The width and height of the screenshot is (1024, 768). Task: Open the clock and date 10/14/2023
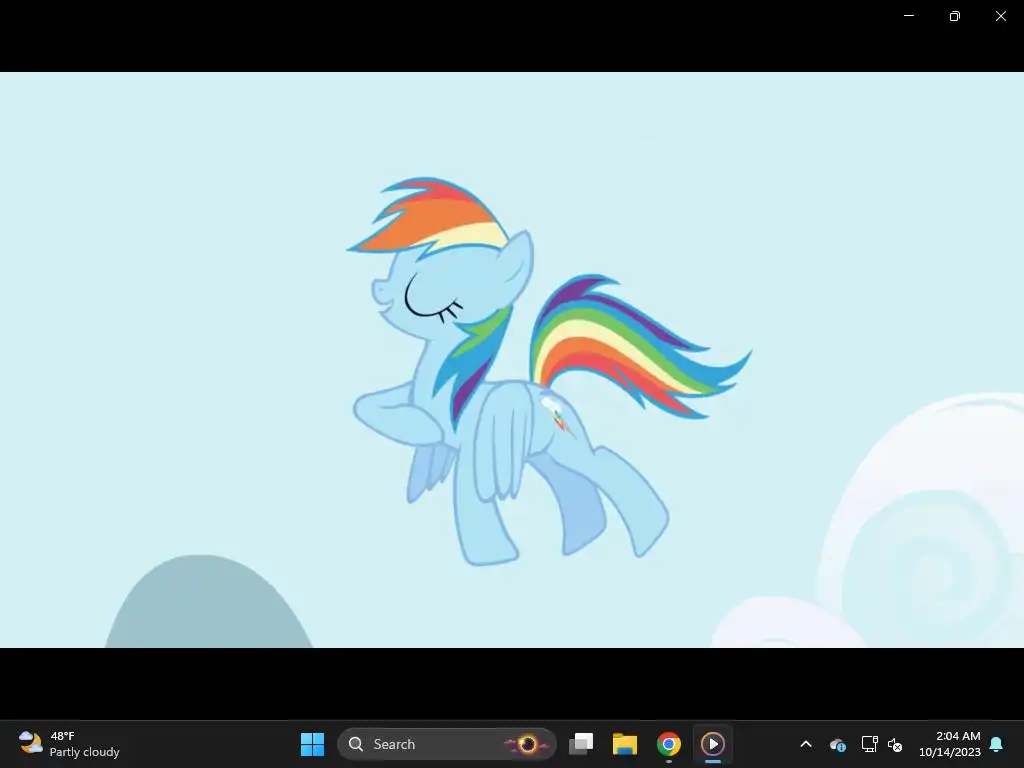(950, 744)
